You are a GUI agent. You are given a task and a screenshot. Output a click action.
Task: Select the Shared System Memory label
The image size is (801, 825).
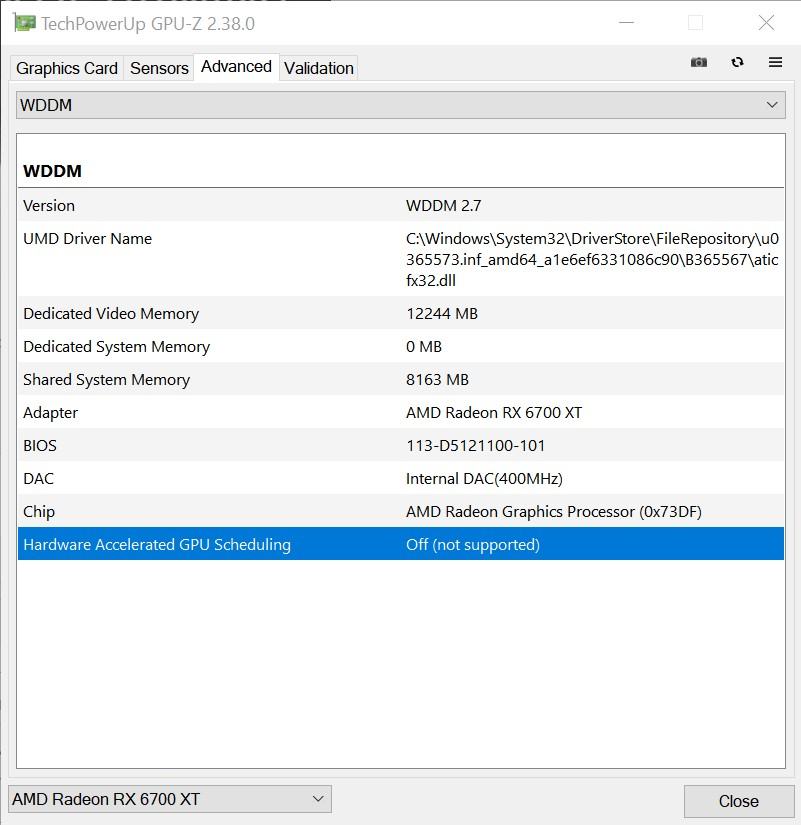106,380
